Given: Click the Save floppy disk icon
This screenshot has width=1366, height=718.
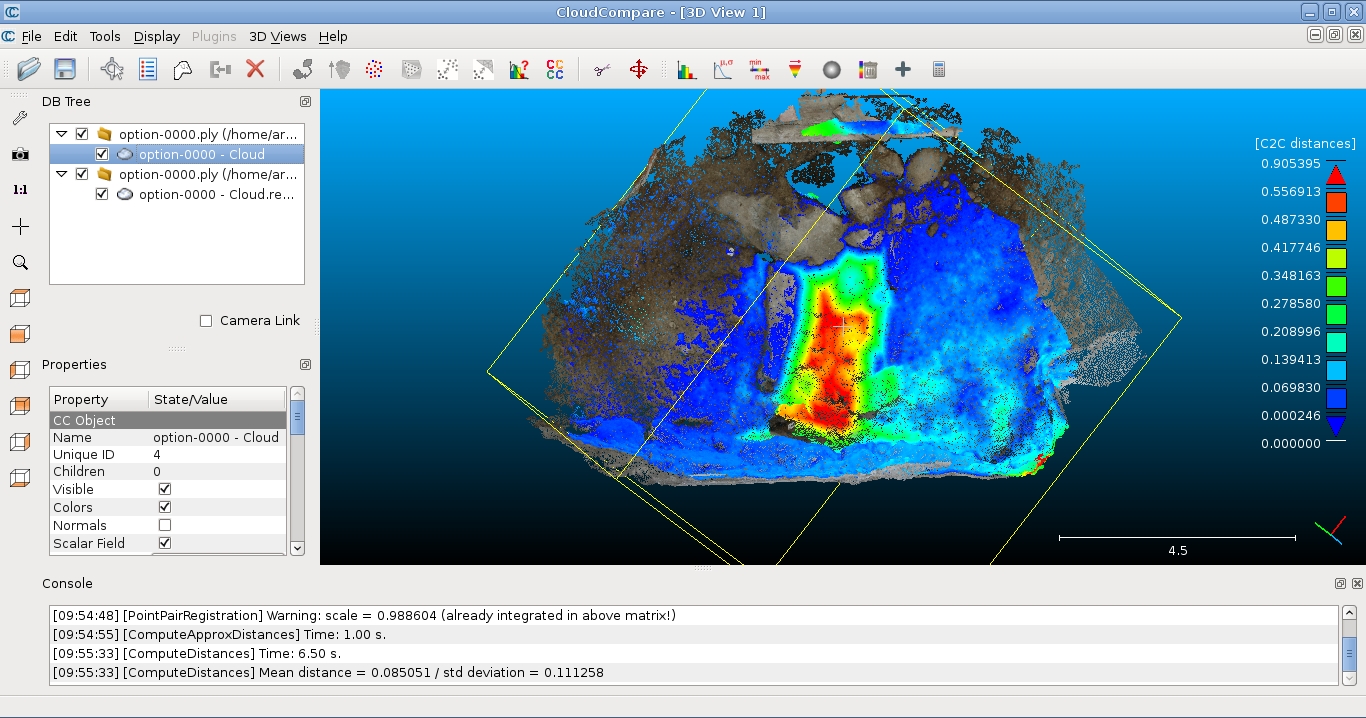Looking at the screenshot, I should (x=65, y=69).
